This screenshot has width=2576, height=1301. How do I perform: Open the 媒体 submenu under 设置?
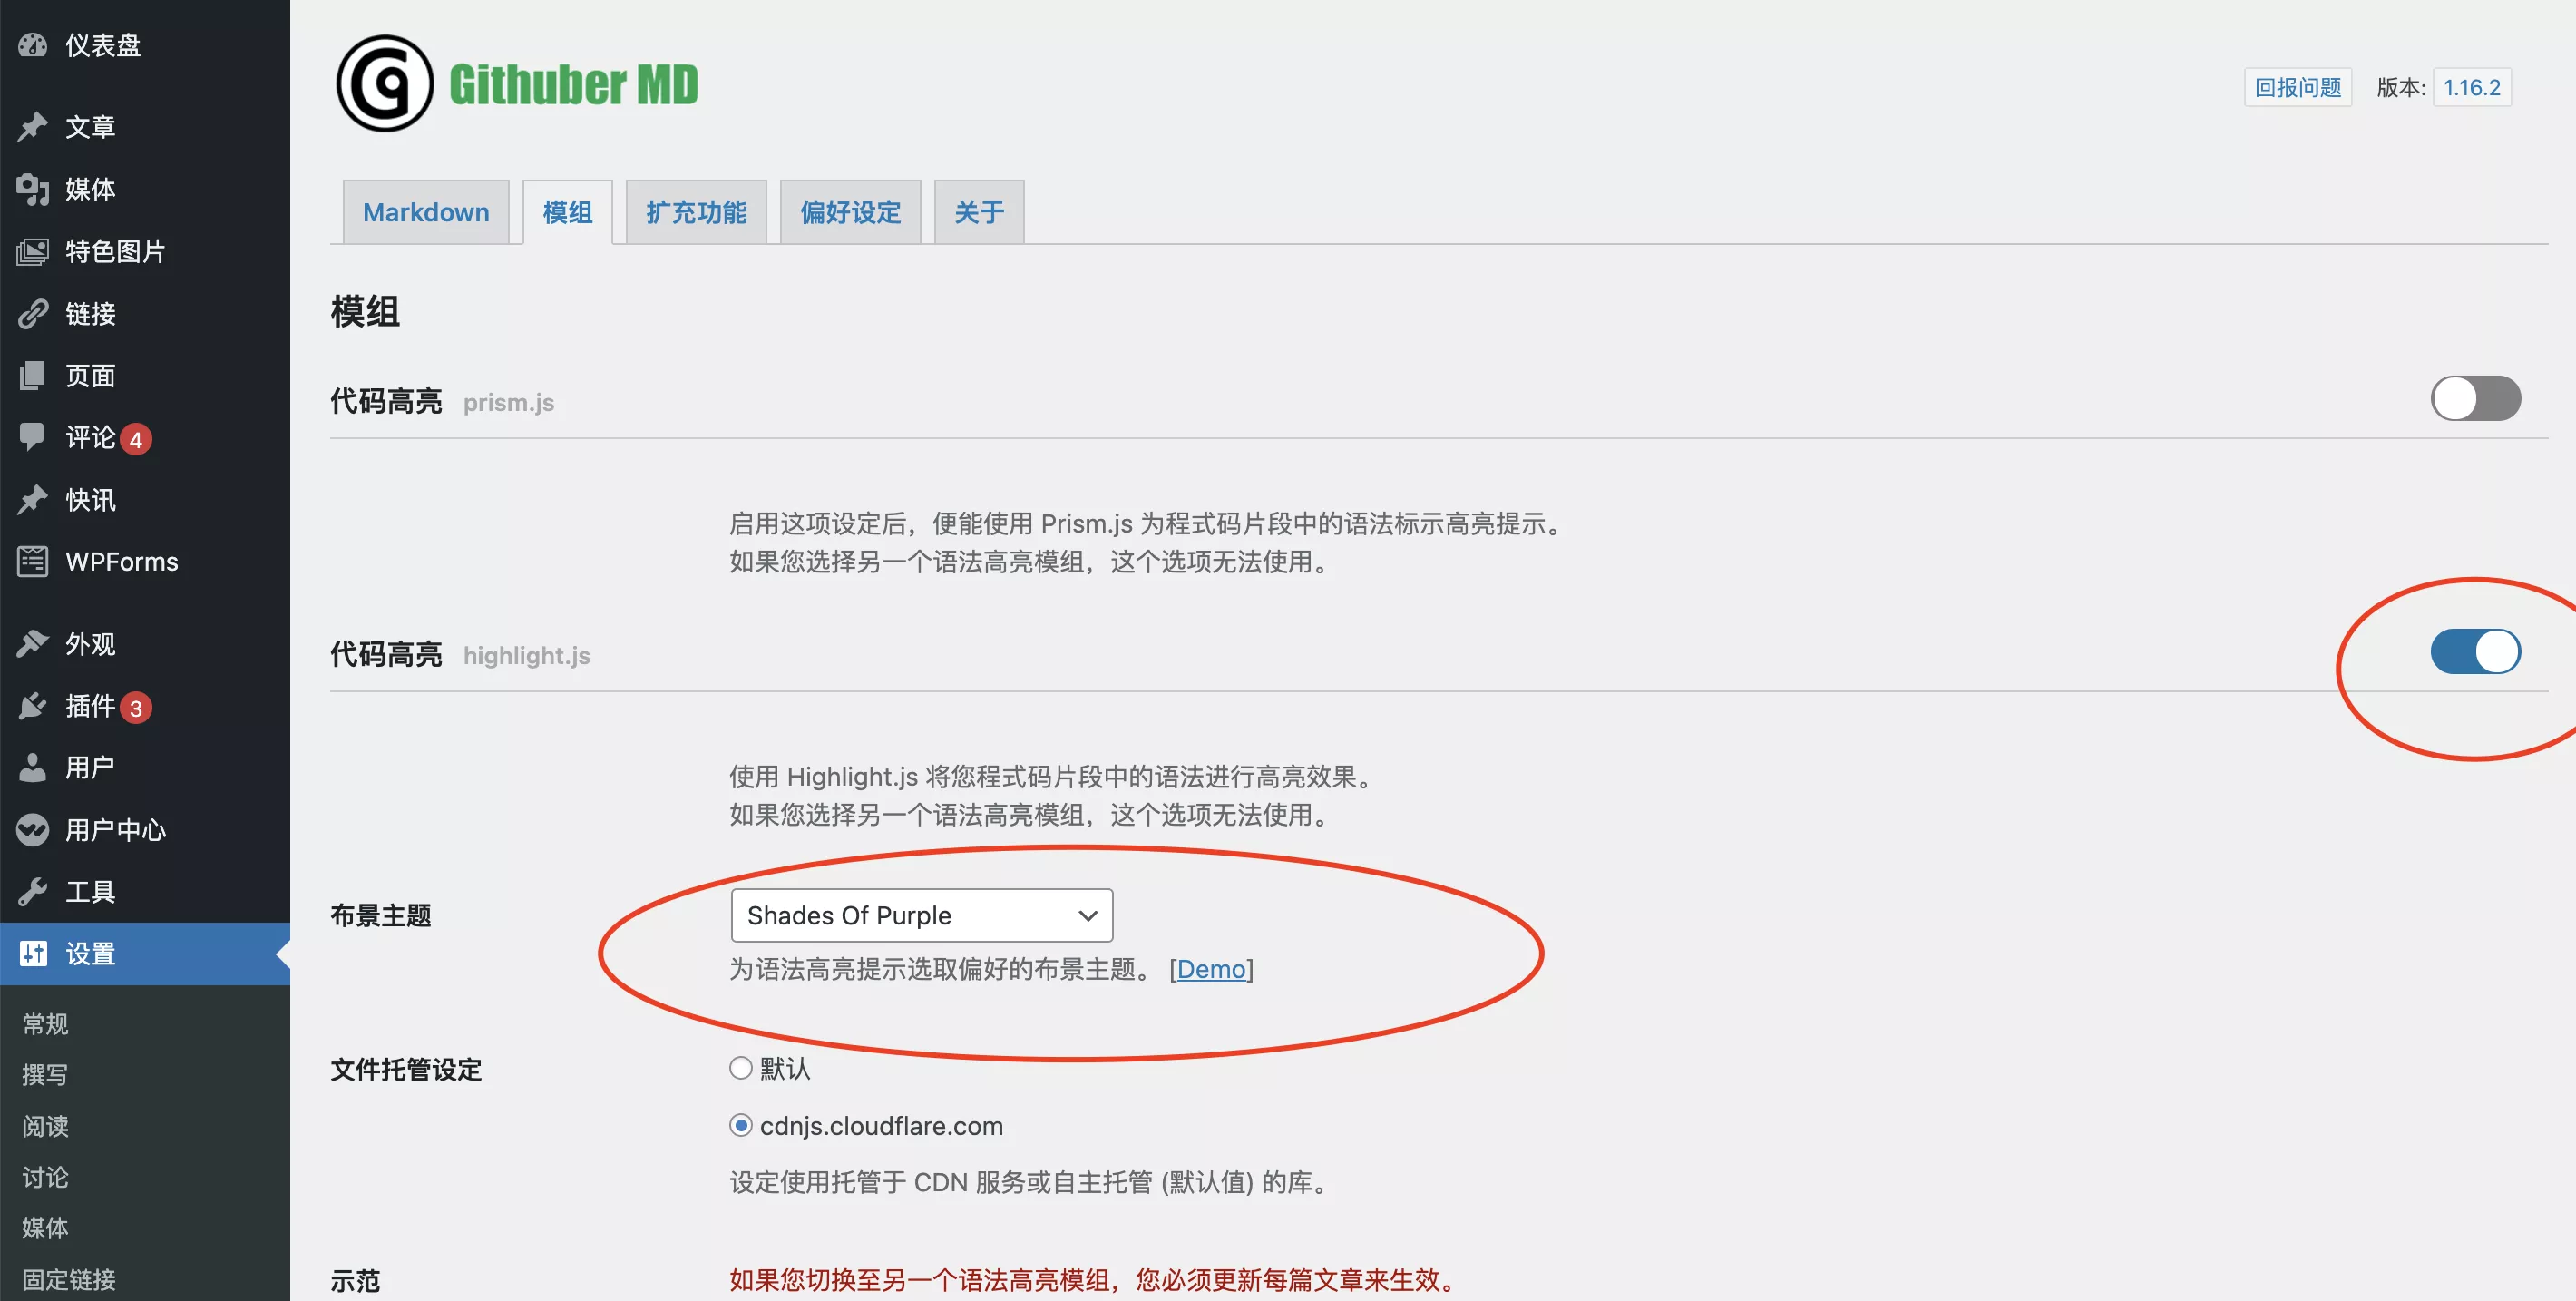(x=45, y=1228)
